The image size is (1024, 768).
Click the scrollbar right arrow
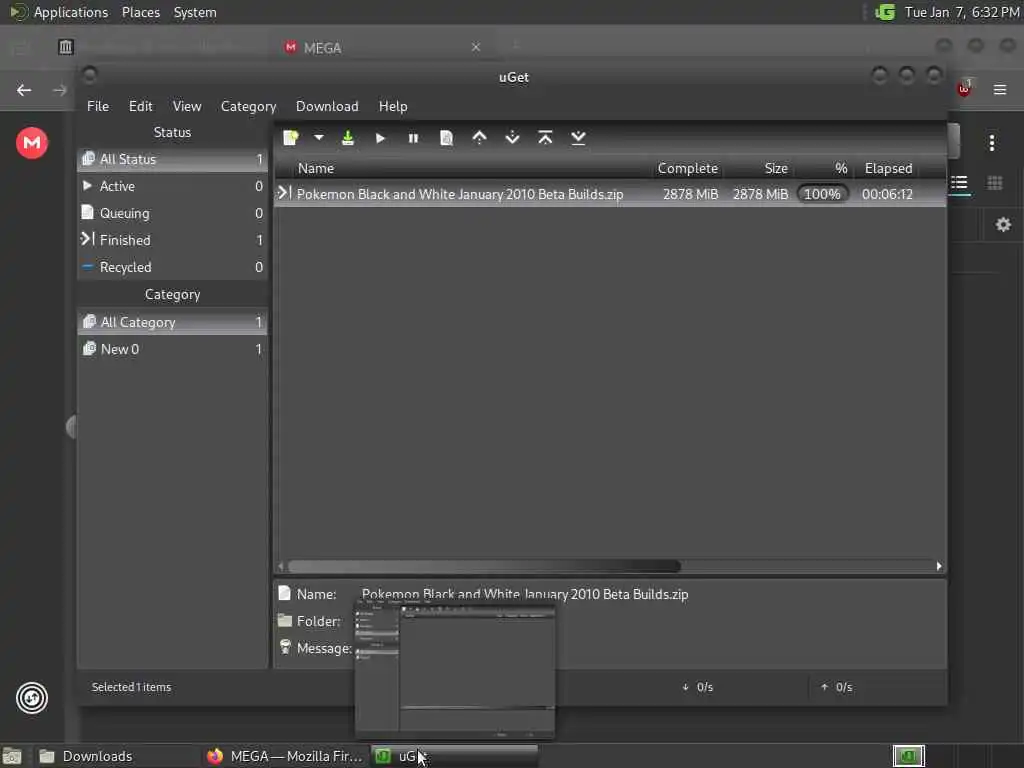(939, 566)
